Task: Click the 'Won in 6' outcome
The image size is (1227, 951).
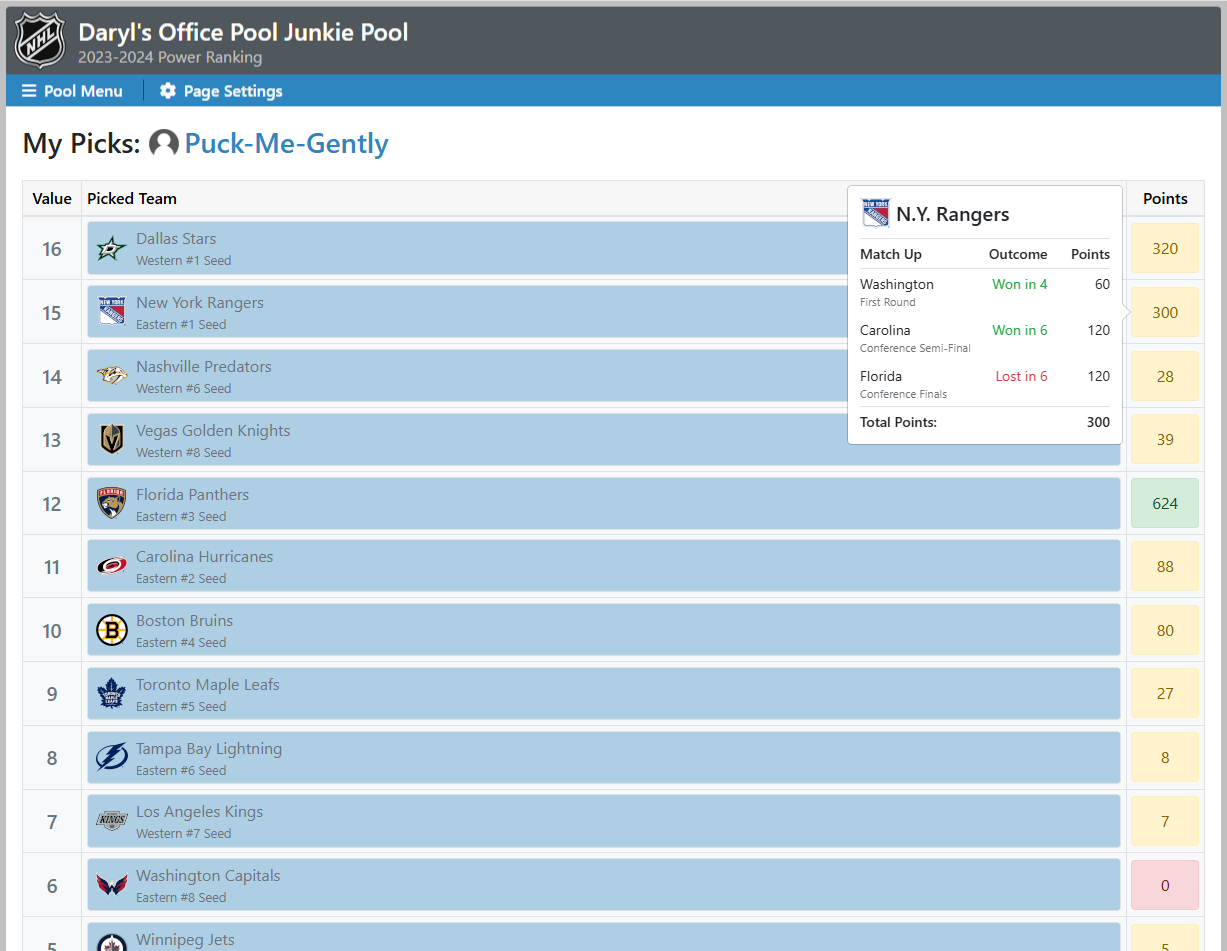Action: coord(1020,331)
